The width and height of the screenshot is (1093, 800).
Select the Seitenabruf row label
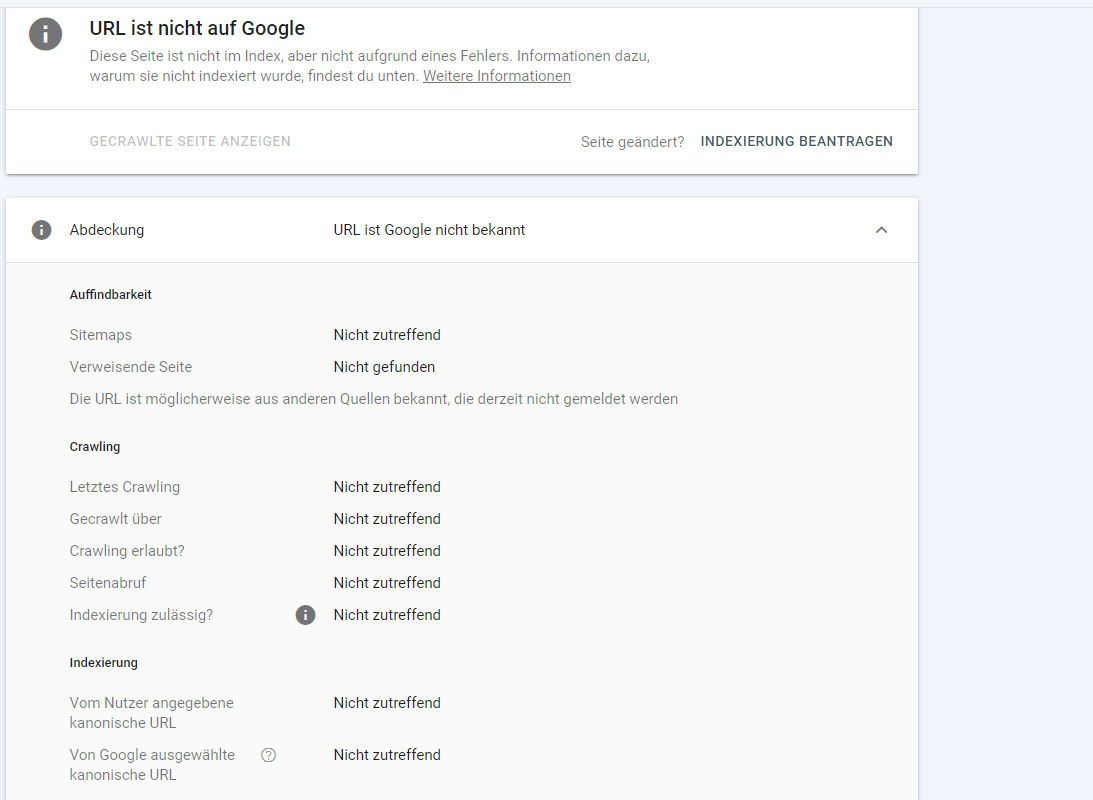click(x=108, y=583)
